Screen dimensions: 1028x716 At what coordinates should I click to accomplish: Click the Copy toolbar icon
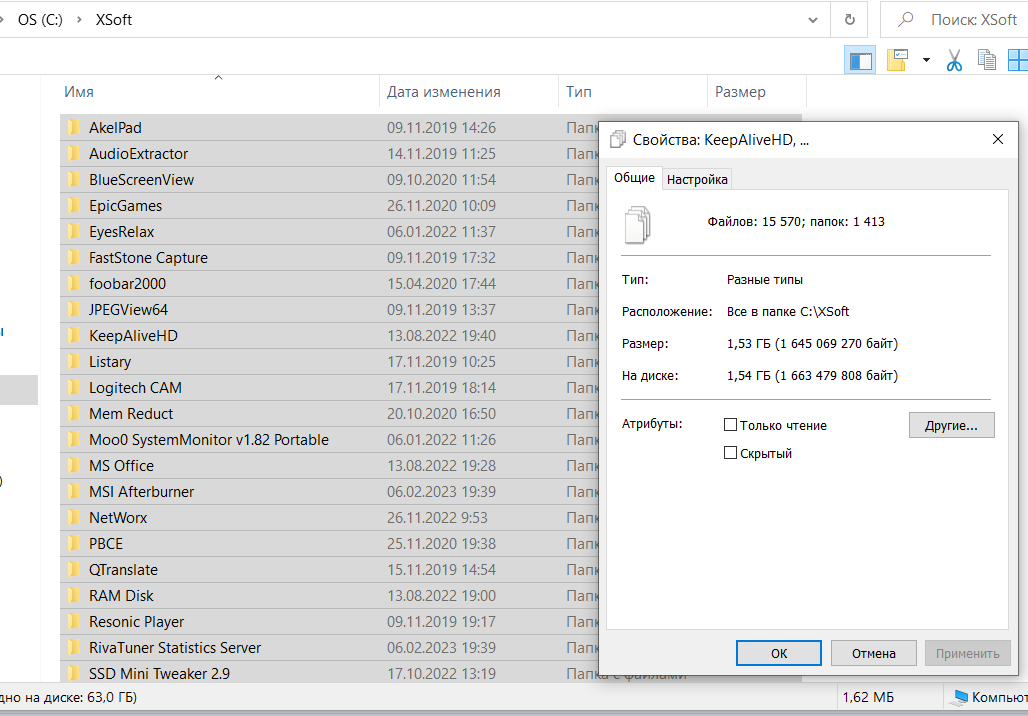pos(987,60)
